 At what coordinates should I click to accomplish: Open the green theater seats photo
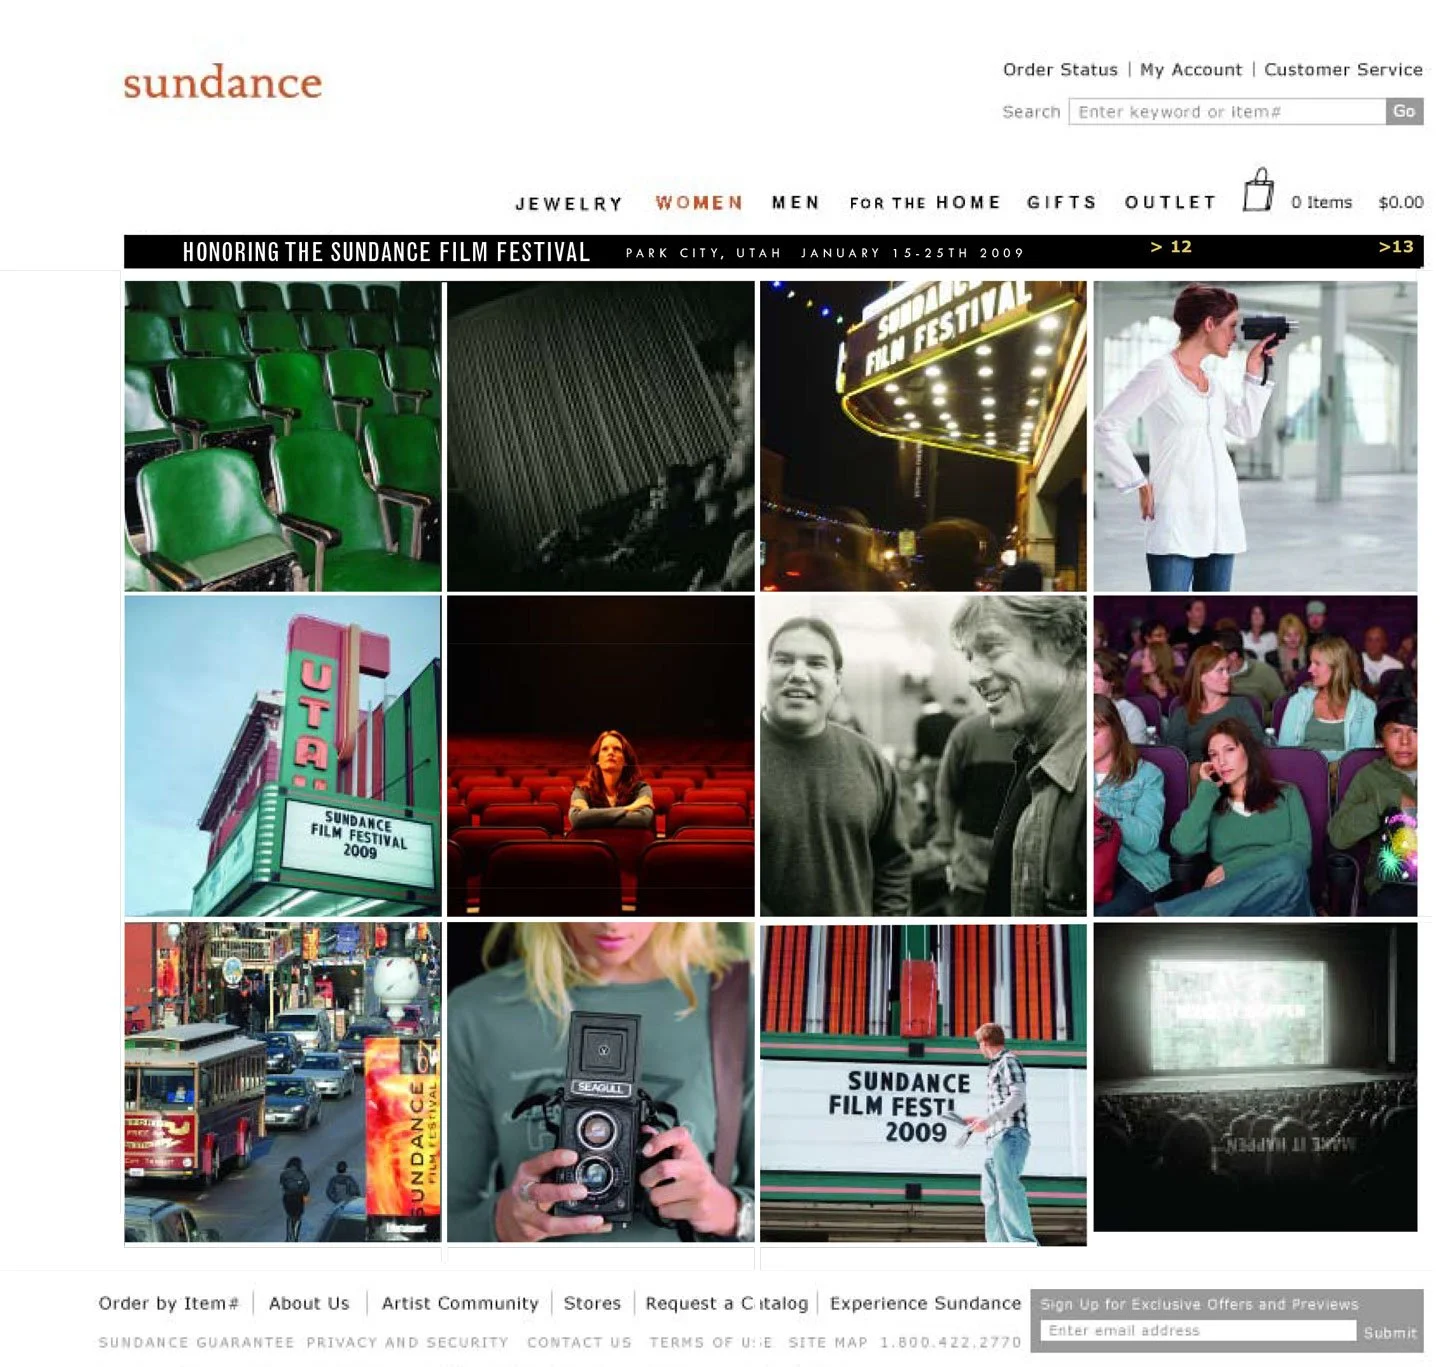pos(283,436)
